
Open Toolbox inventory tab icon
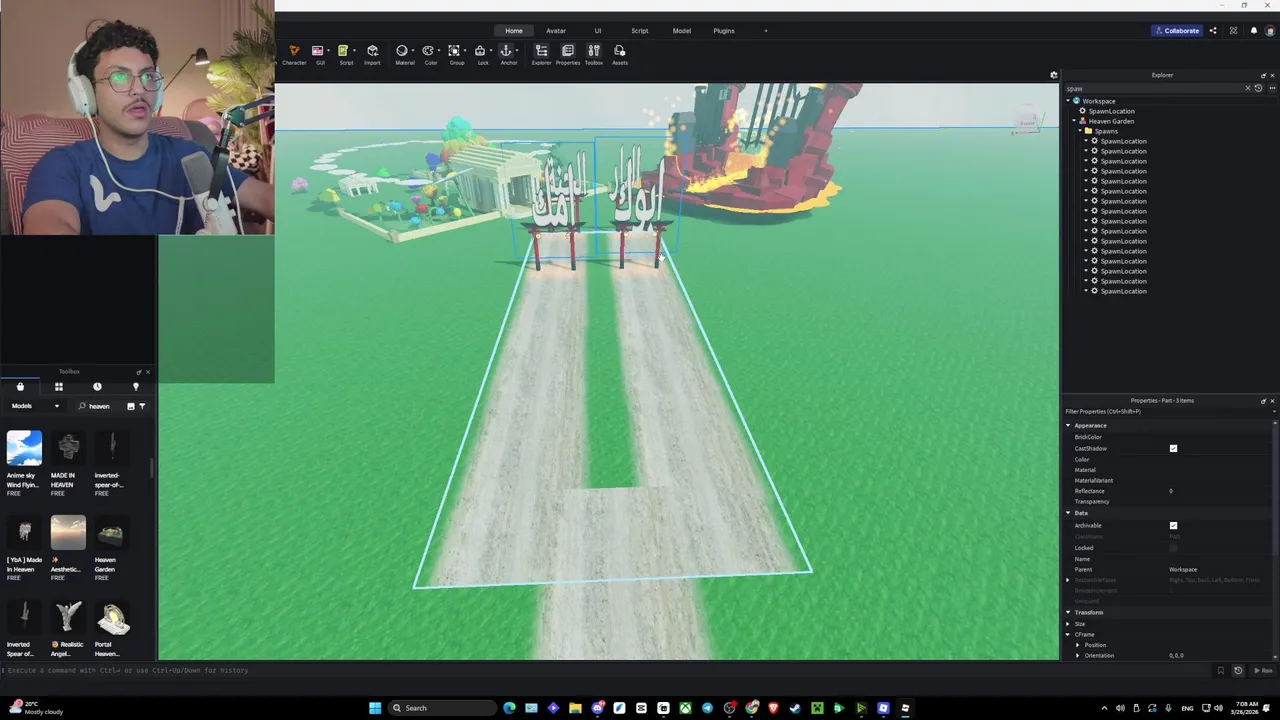tap(59, 387)
